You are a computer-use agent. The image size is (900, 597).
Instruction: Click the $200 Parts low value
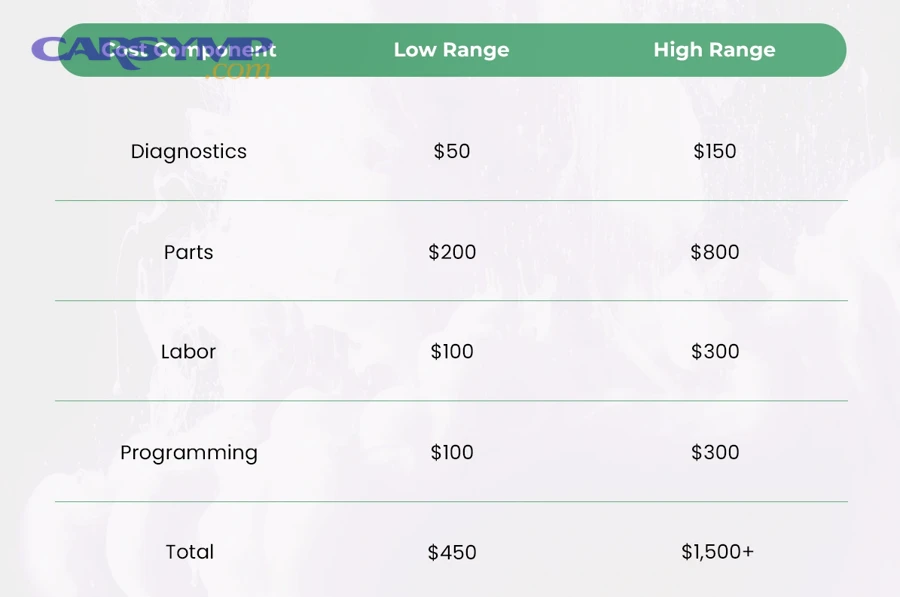pyautogui.click(x=452, y=252)
